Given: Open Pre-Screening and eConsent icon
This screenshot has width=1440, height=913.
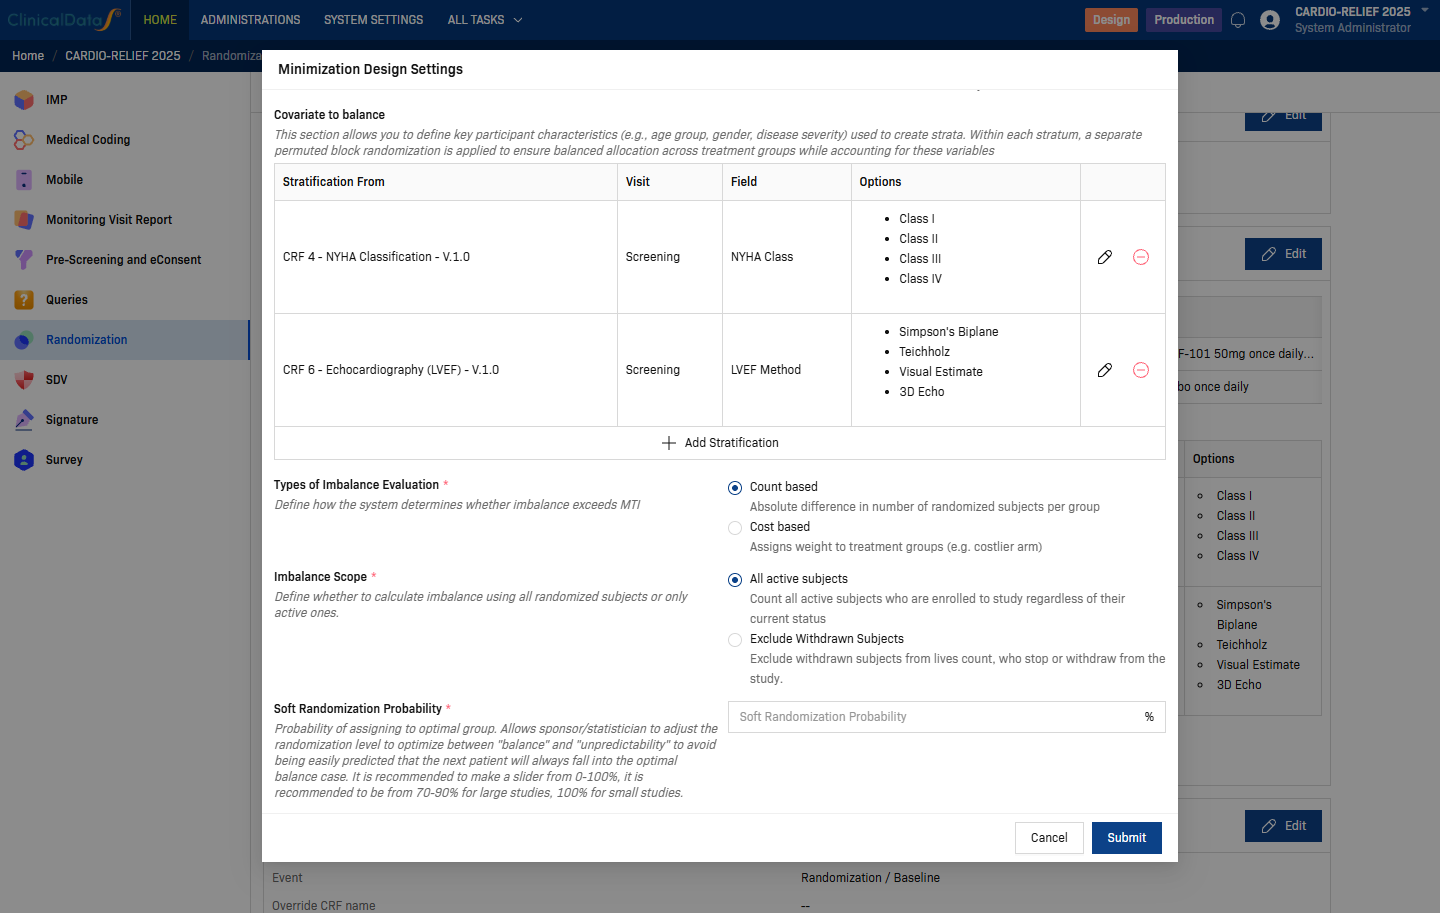Looking at the screenshot, I should [24, 260].
